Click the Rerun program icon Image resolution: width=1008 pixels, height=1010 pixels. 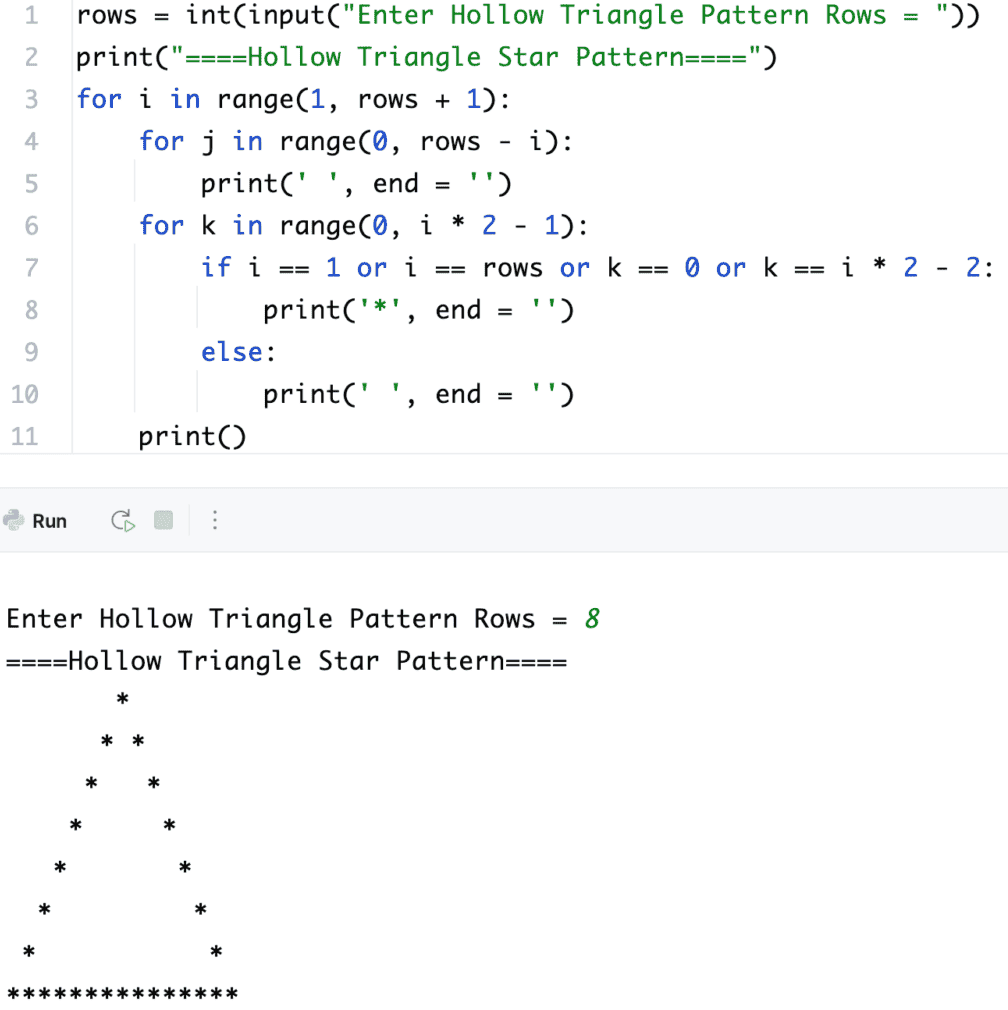click(121, 520)
